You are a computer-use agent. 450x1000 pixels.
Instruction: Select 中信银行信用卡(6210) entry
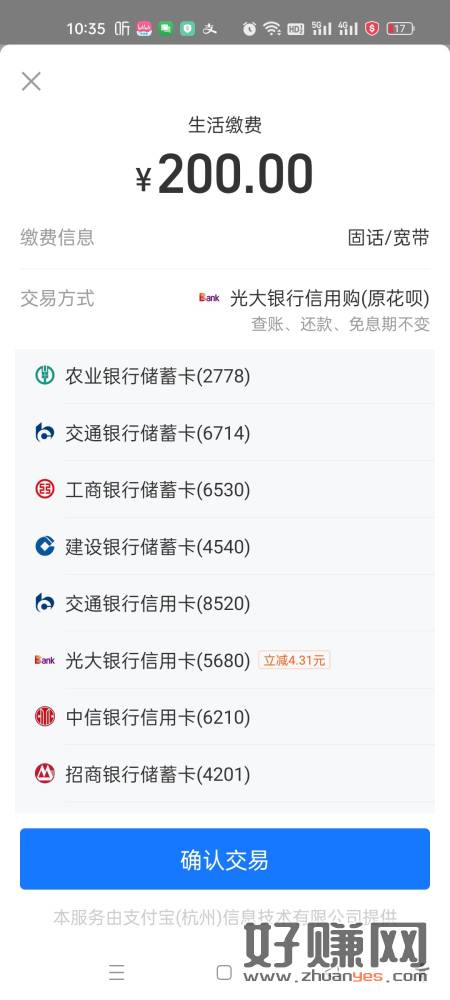(x=225, y=717)
